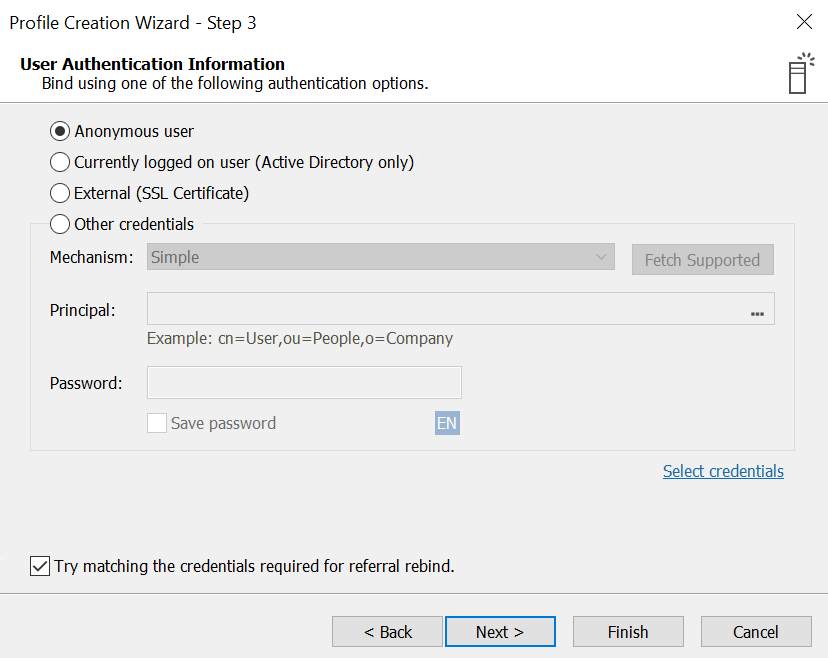
Task: Click the EN keyboard language indicator
Action: (447, 423)
